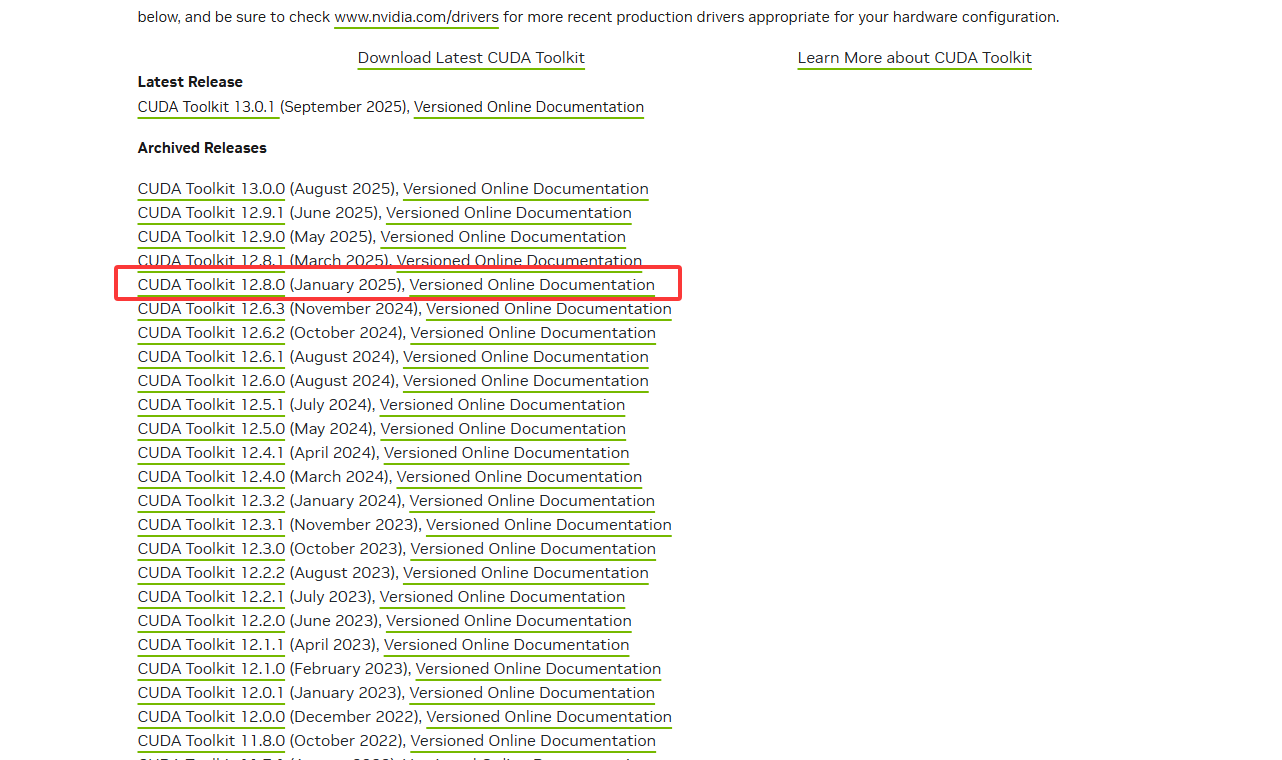The height and width of the screenshot is (760, 1282).
Task: Open documentation for CUDA Toolkit 12.3.0
Action: (533, 549)
